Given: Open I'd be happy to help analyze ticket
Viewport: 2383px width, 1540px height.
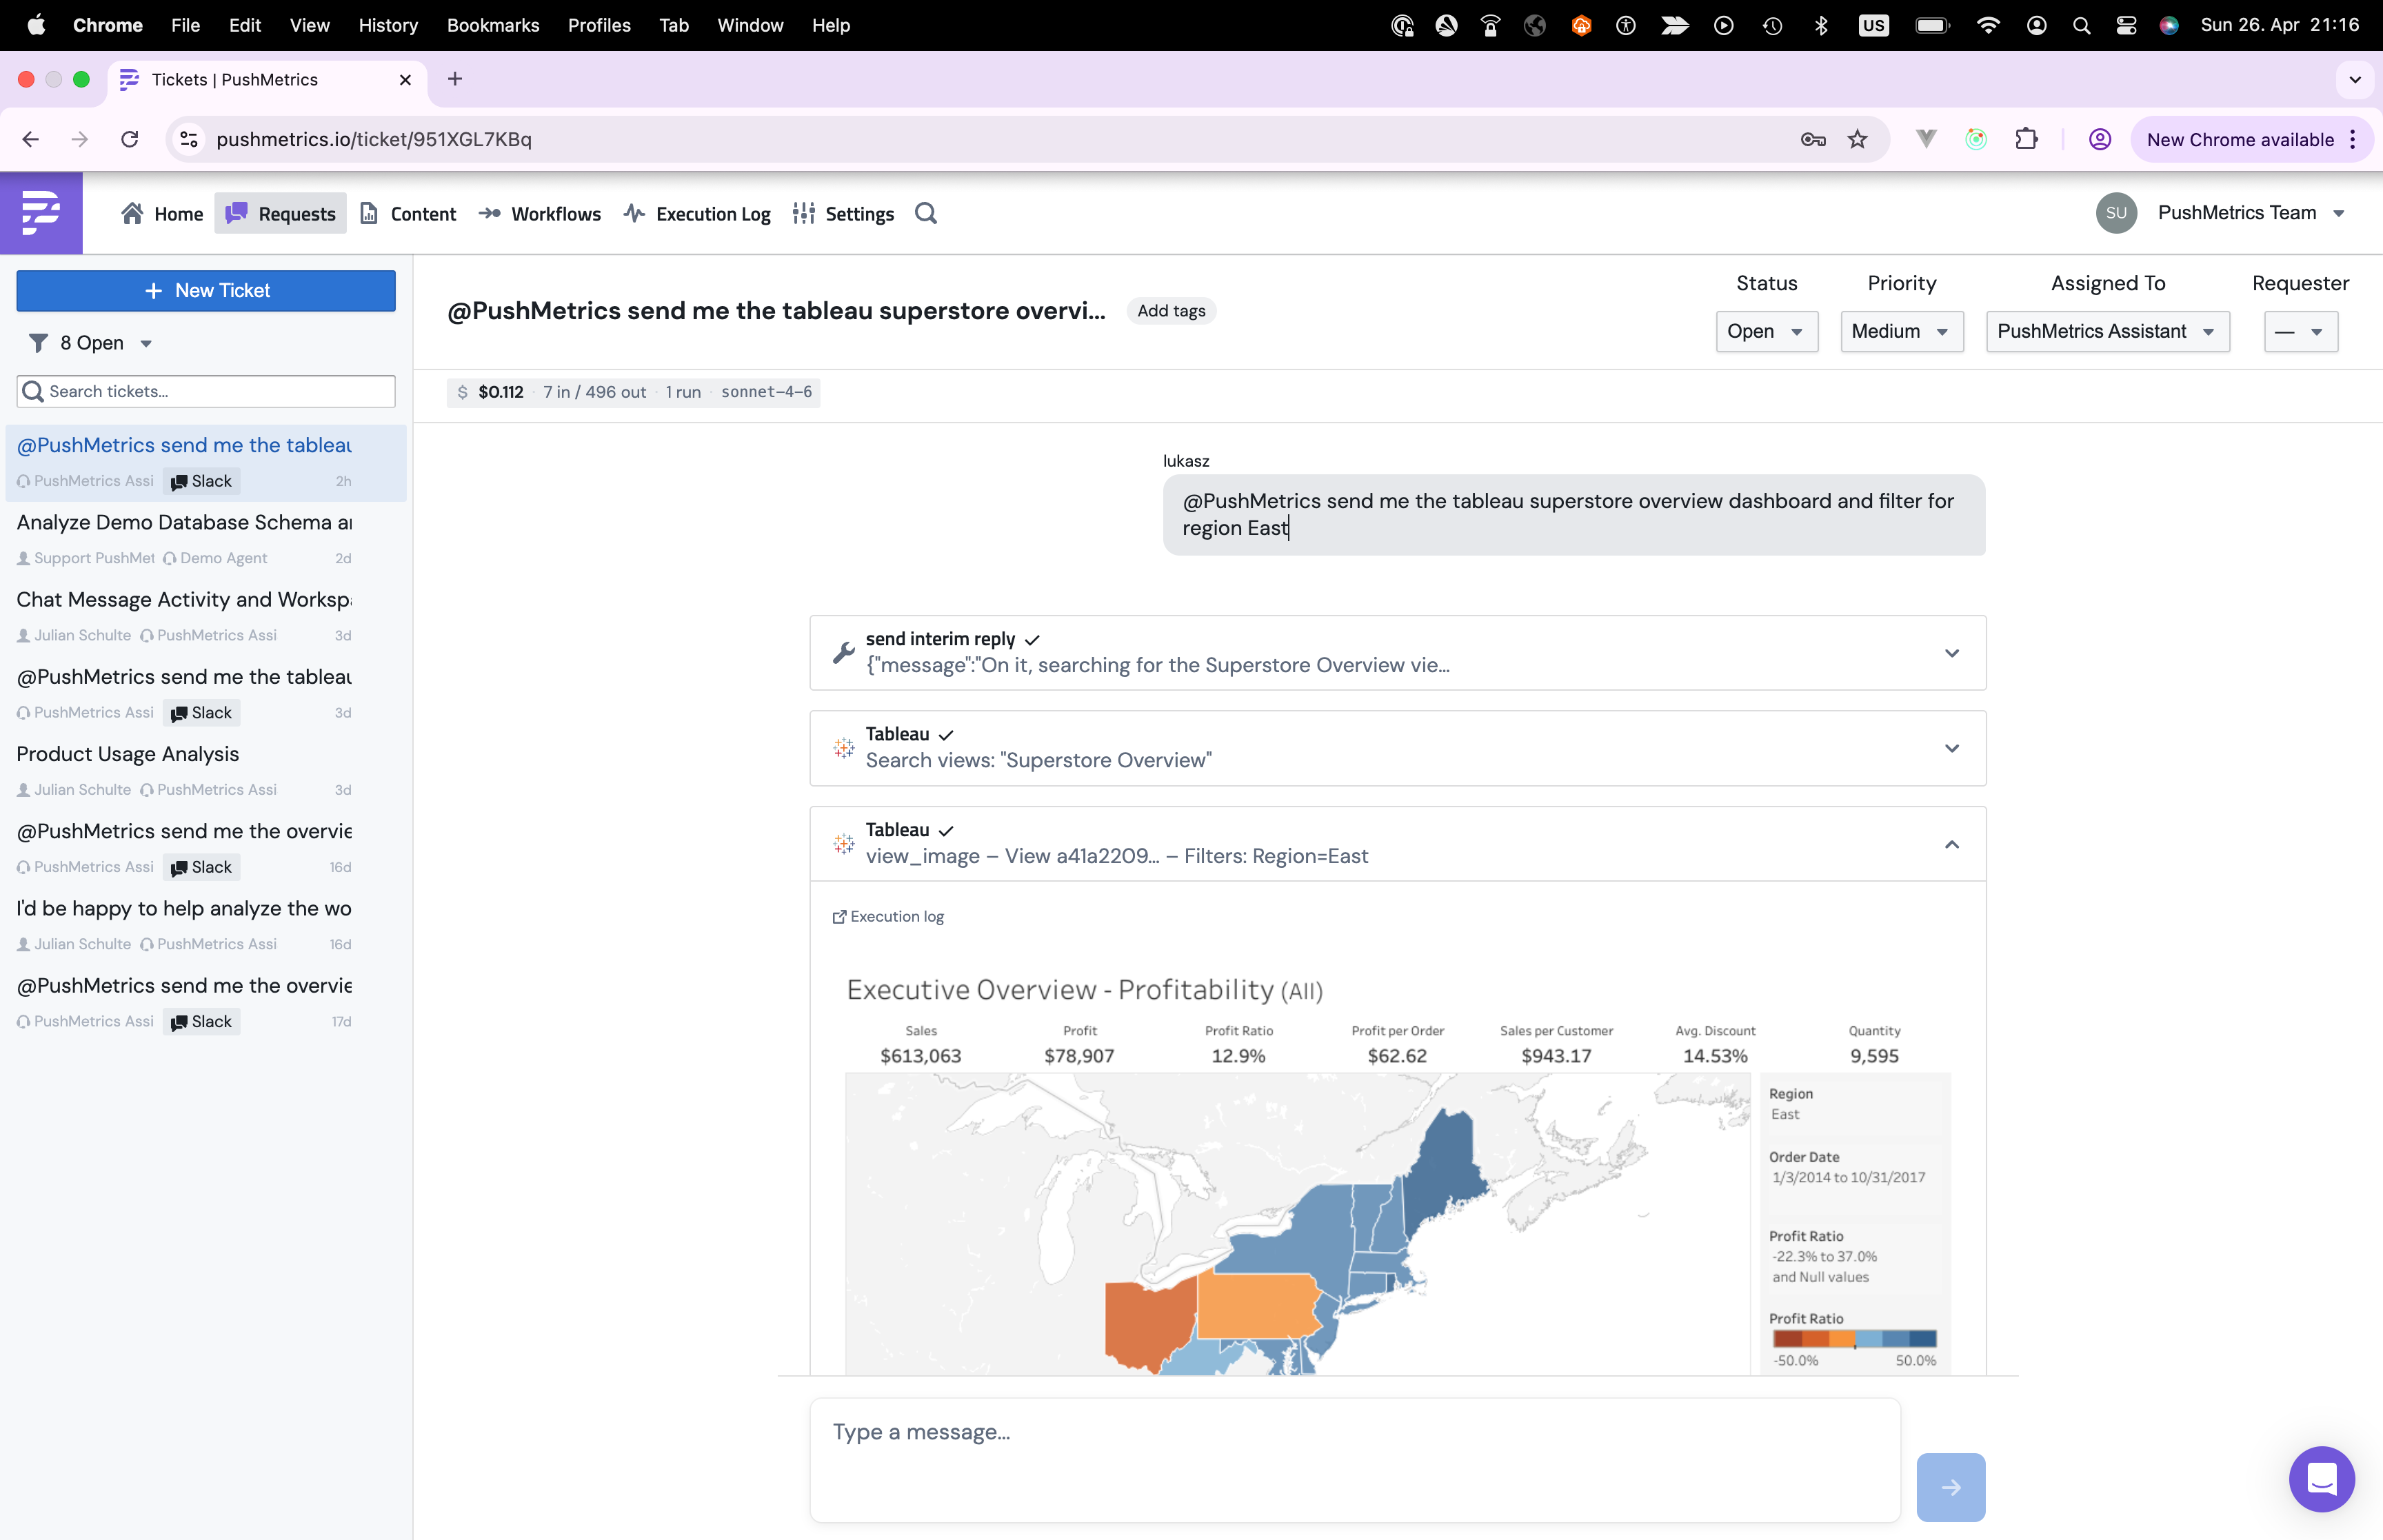Looking at the screenshot, I should pos(206,925).
